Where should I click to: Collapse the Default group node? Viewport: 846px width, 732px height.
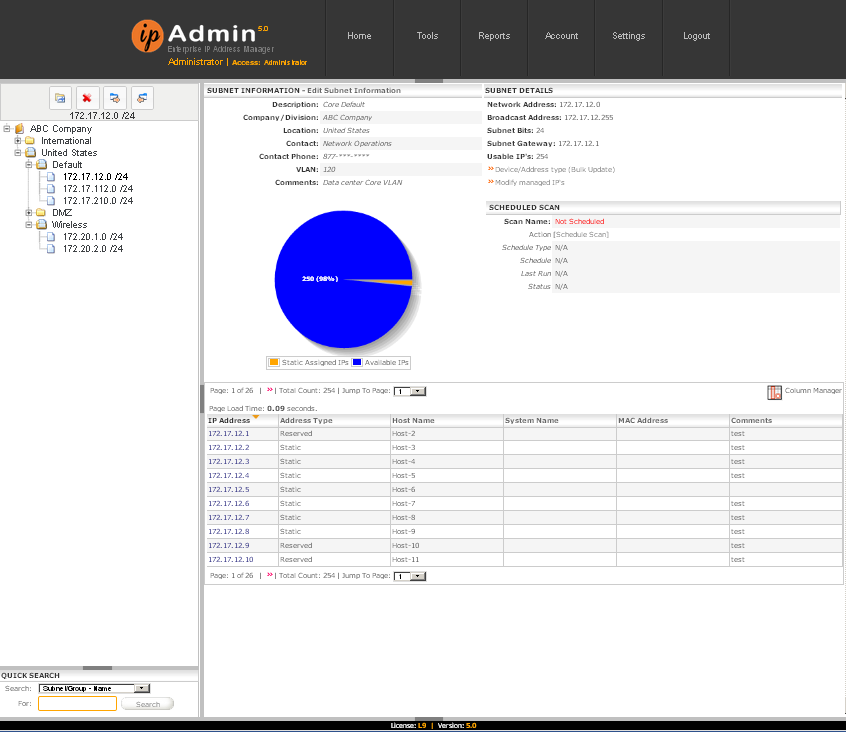click(x=29, y=165)
